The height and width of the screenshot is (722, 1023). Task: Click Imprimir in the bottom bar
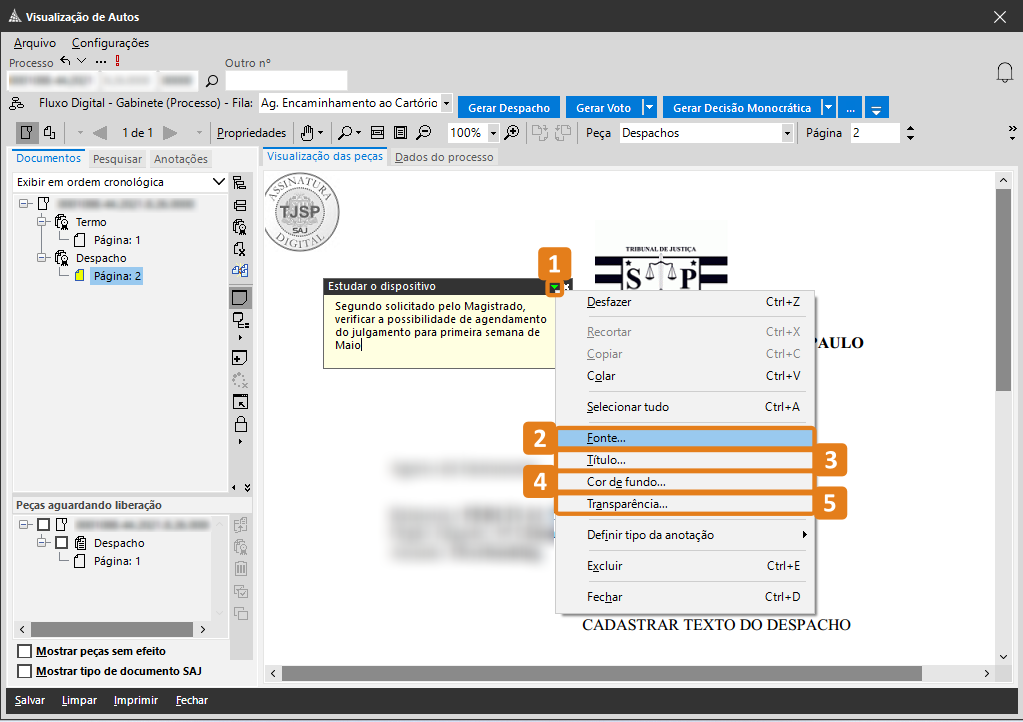[x=136, y=700]
